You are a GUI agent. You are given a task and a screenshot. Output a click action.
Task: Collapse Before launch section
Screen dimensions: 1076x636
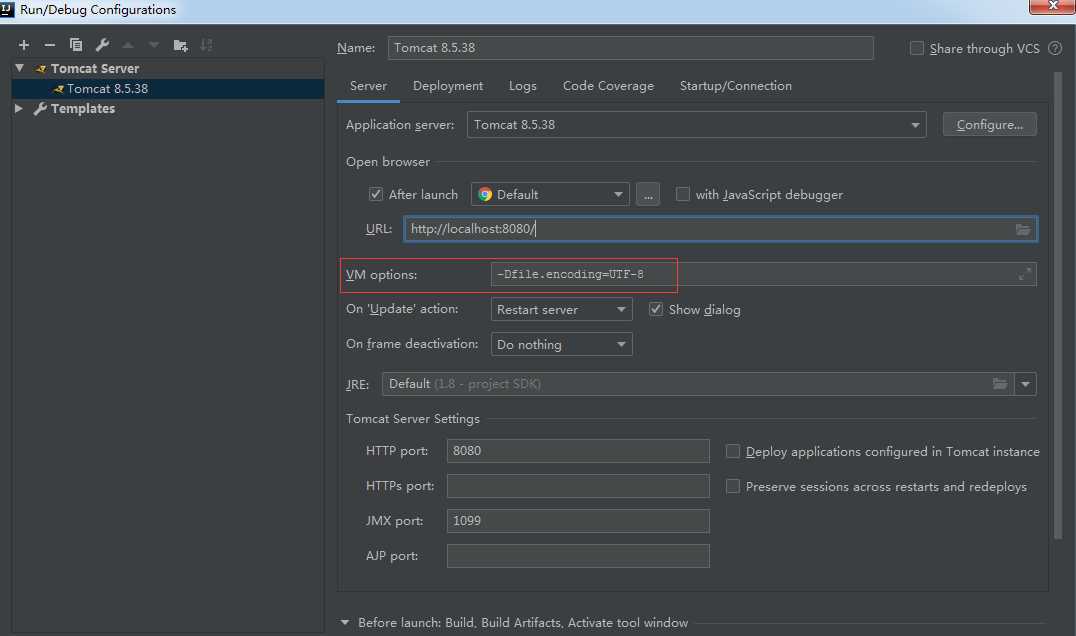[x=344, y=622]
